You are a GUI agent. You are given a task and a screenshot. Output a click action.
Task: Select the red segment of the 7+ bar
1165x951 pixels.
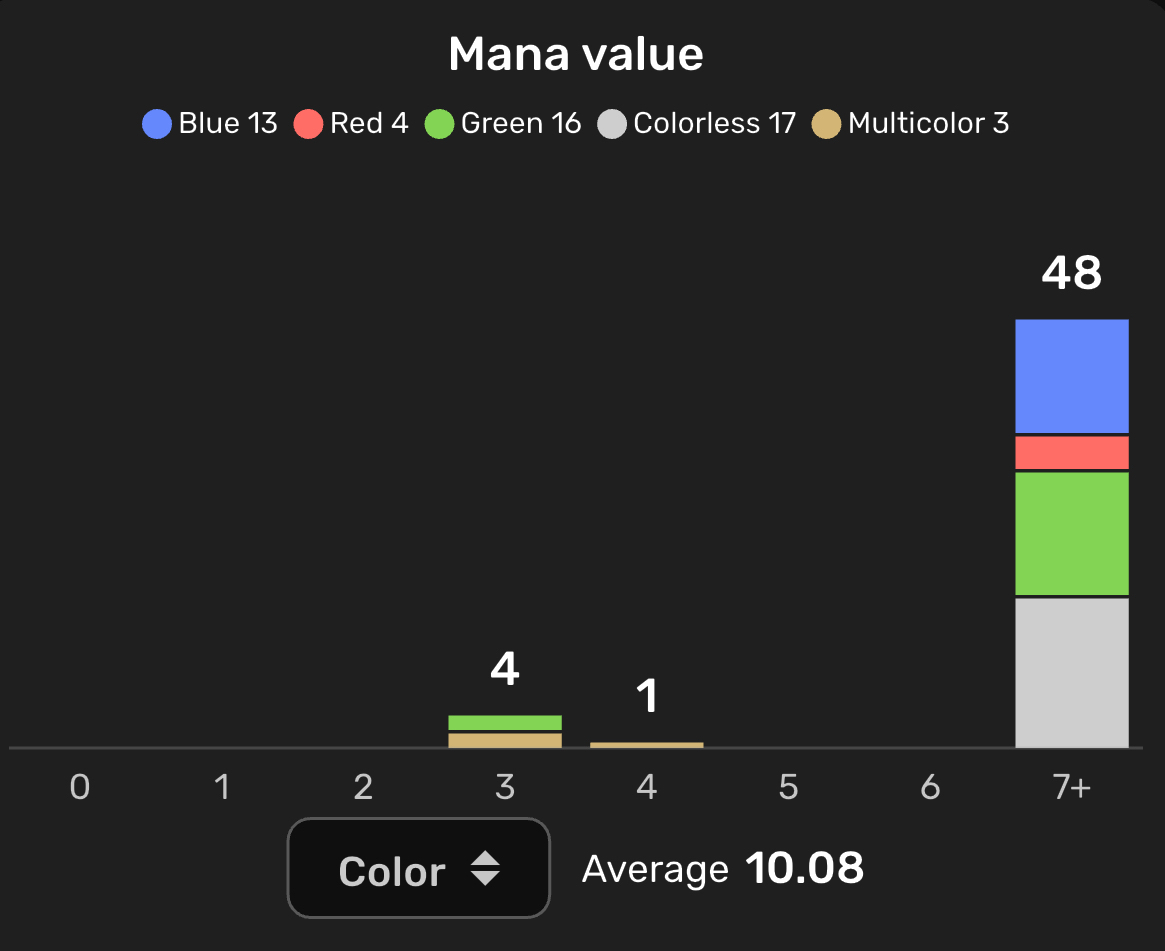click(1071, 453)
